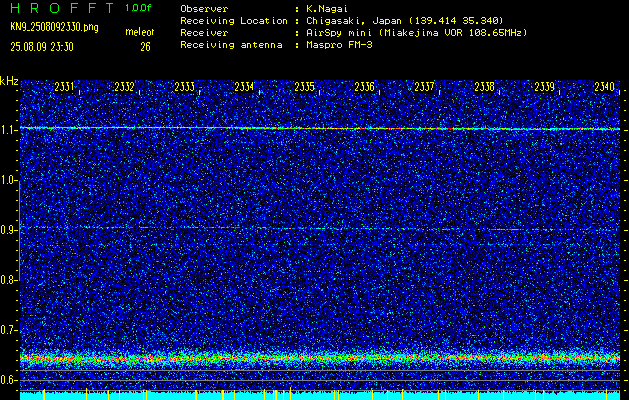Click the Receiver label

(204, 33)
